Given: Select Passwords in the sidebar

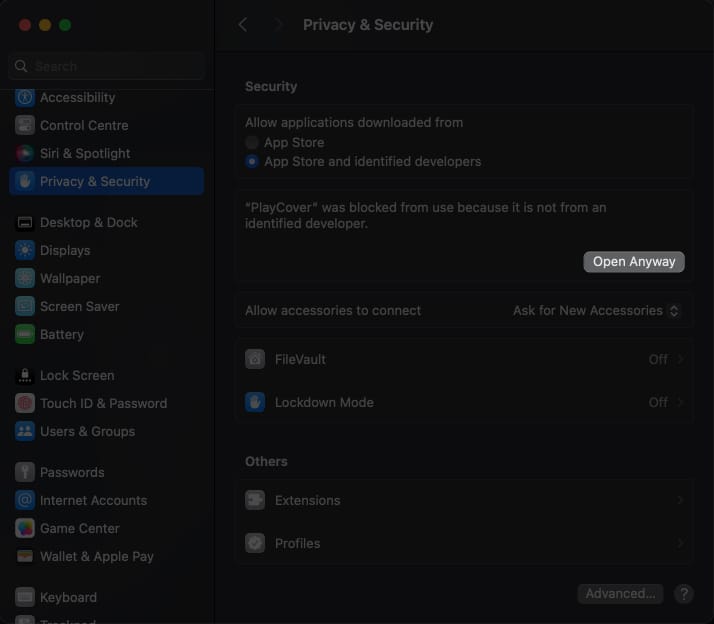Looking at the screenshot, I should coord(107,472).
